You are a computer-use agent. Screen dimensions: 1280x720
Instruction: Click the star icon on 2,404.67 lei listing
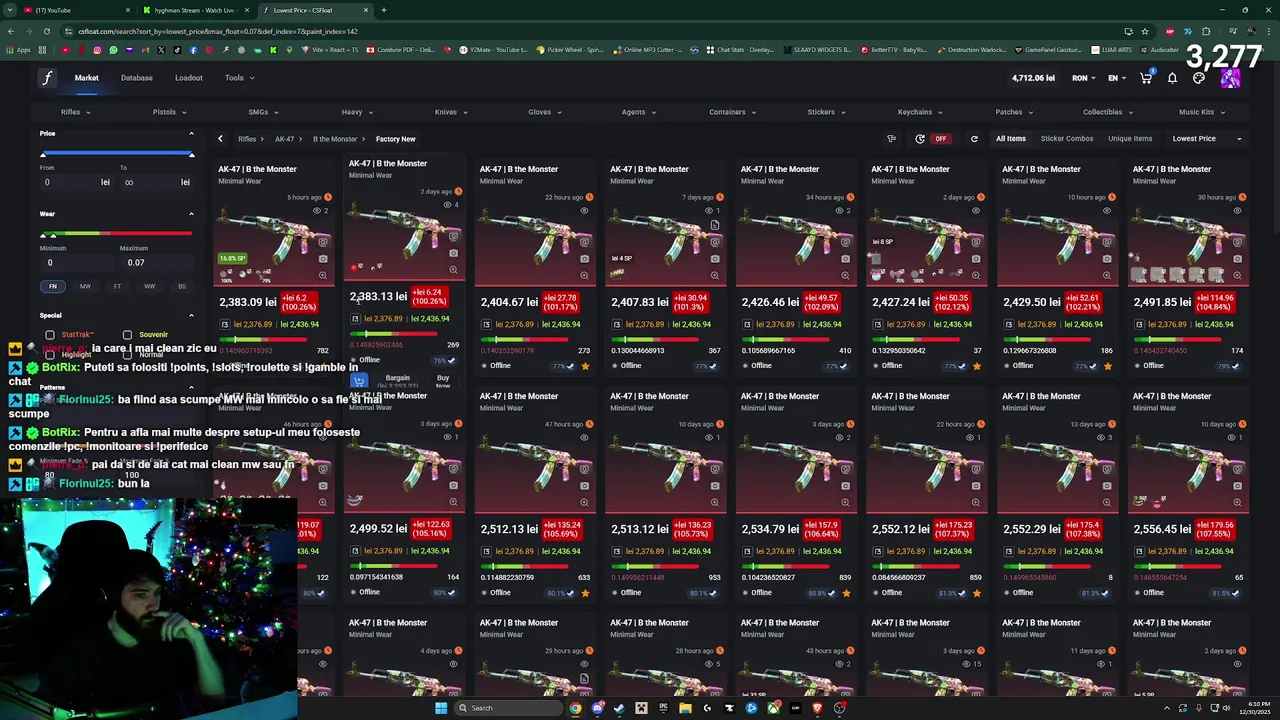[585, 366]
